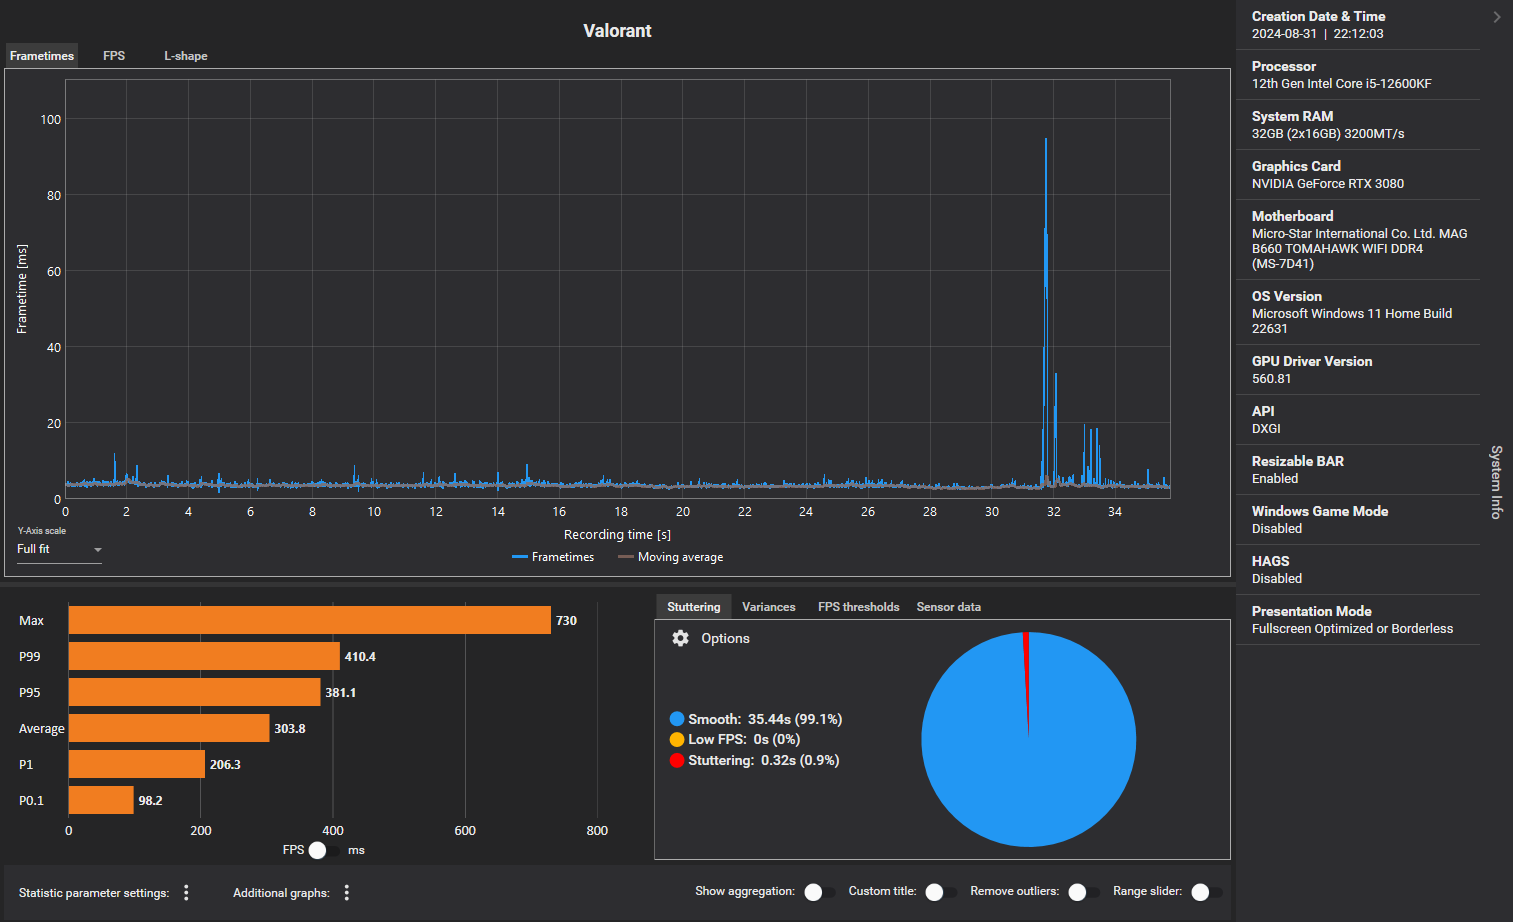Screen dimensions: 1513x922
Task: Enable Show aggregation switch
Action: pos(820,892)
